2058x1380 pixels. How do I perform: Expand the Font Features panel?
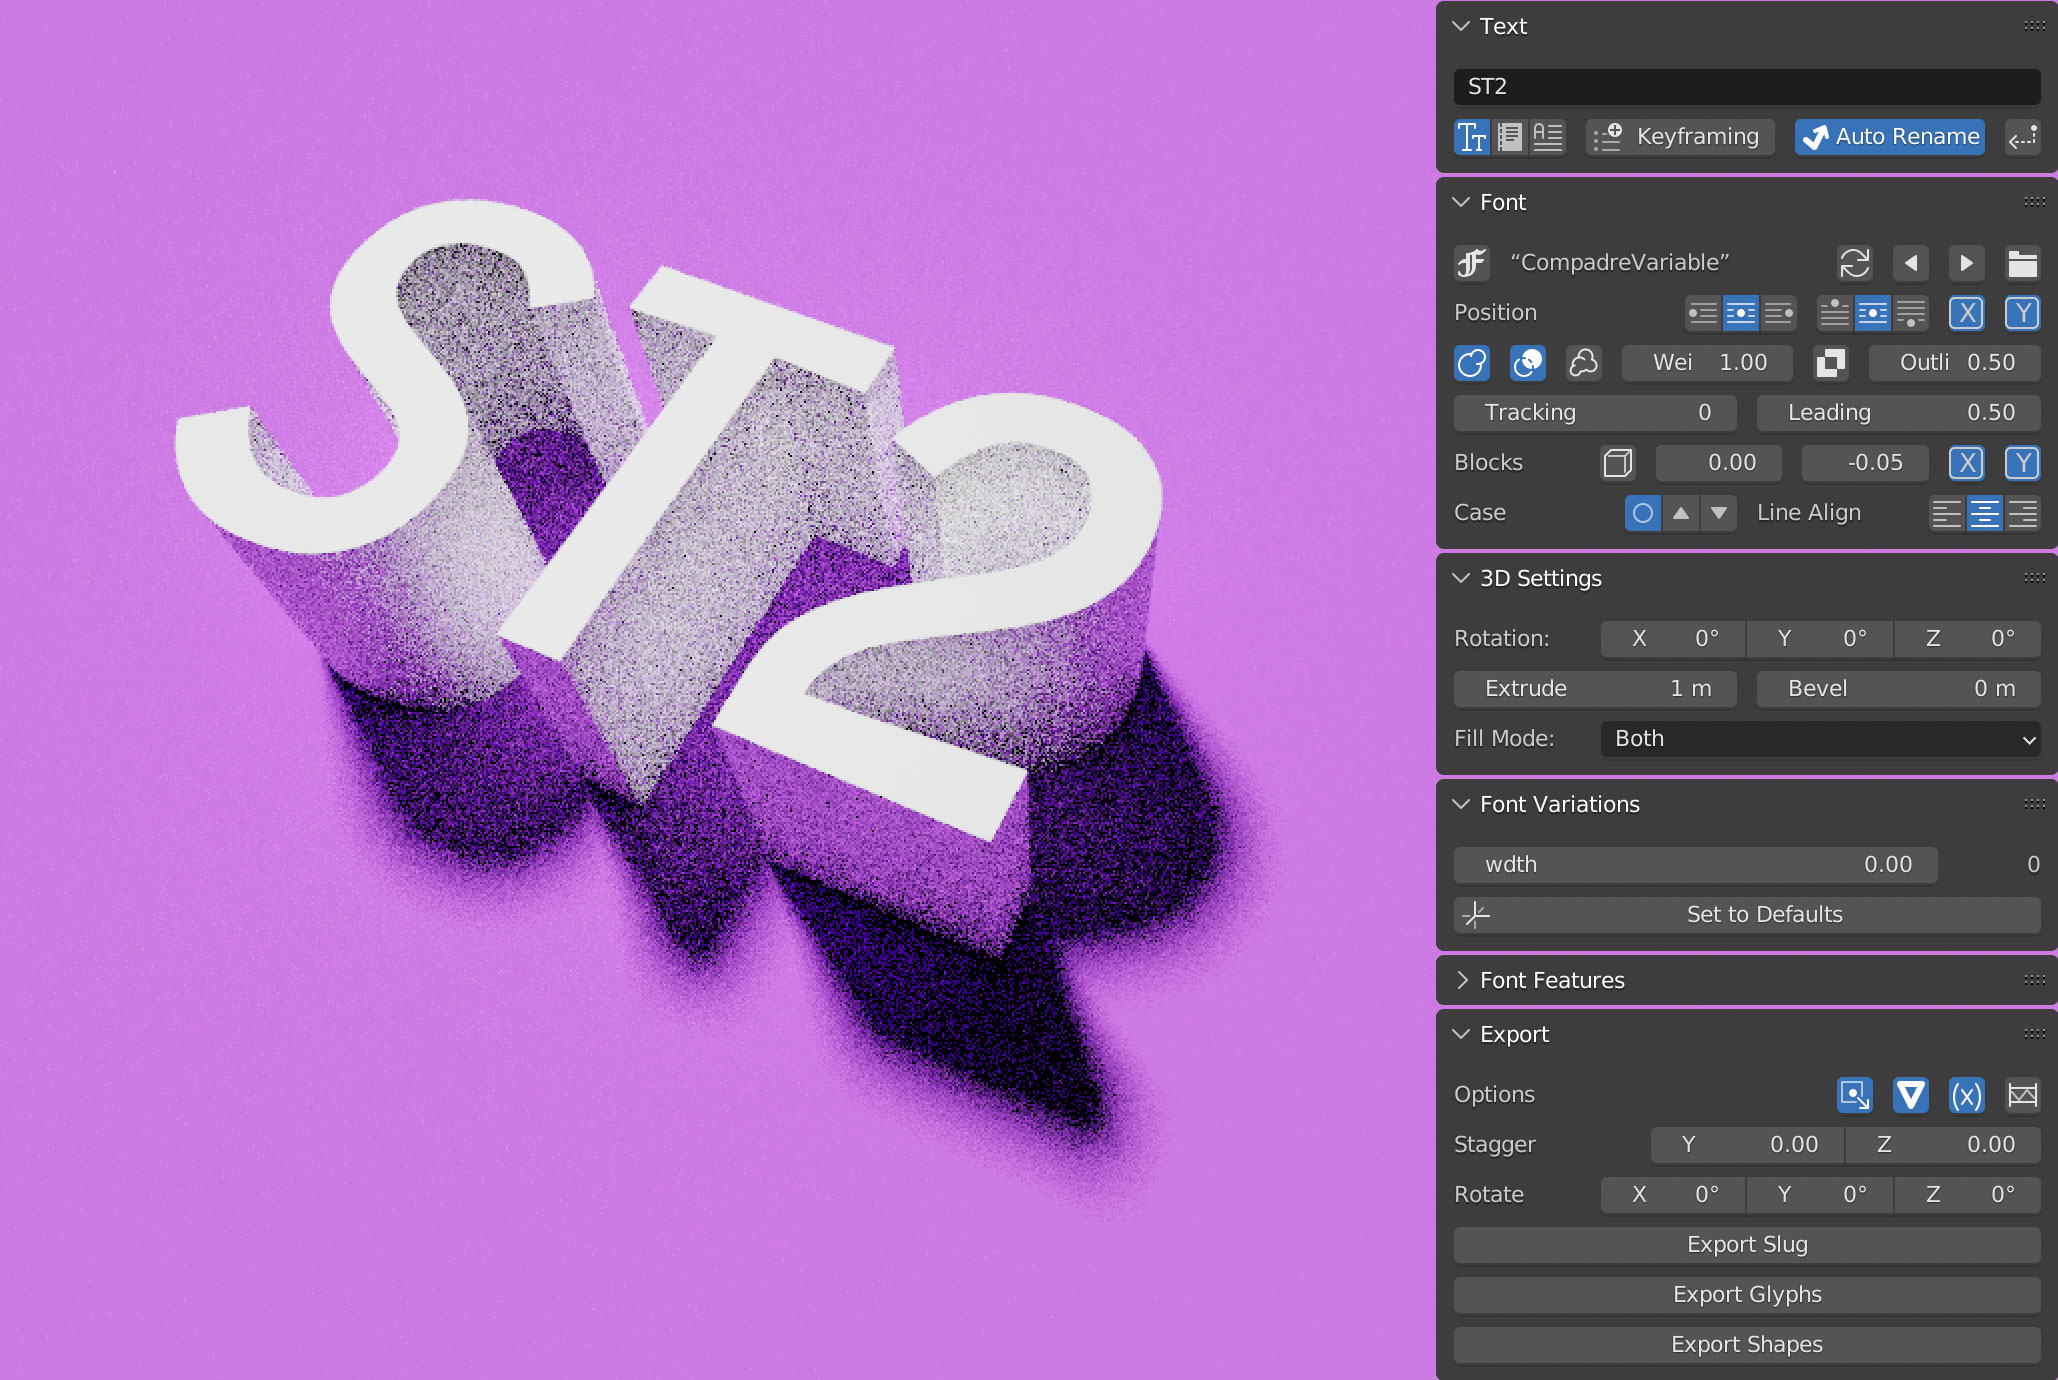tap(1551, 980)
